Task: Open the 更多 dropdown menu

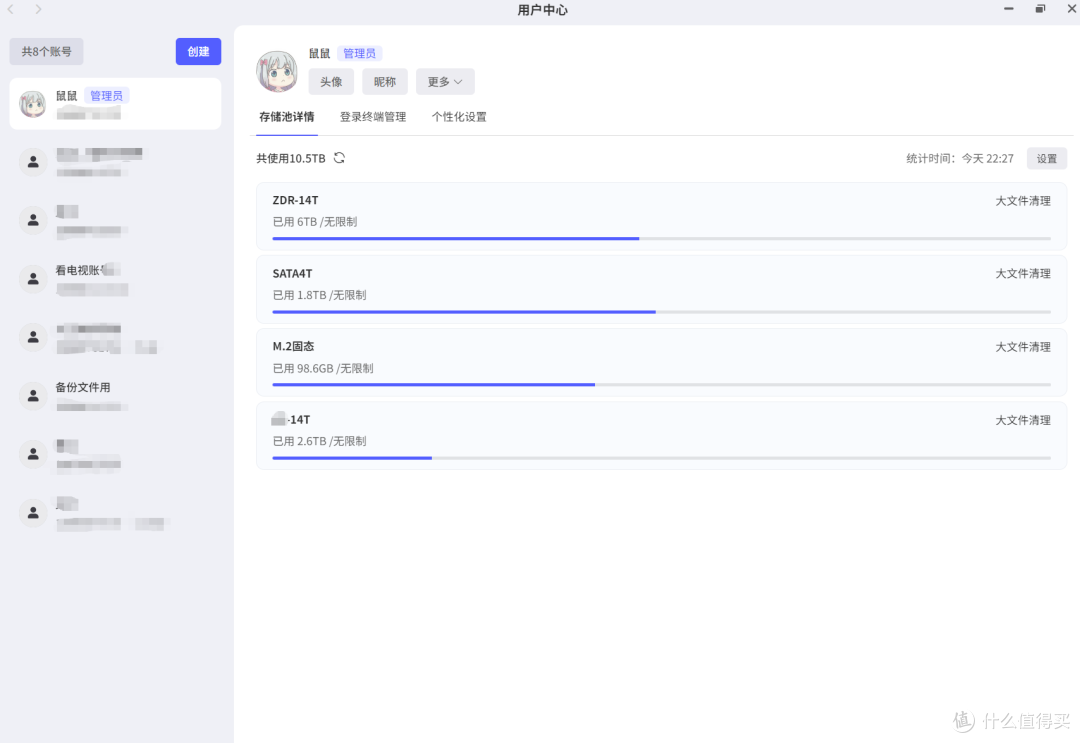Action: (445, 81)
